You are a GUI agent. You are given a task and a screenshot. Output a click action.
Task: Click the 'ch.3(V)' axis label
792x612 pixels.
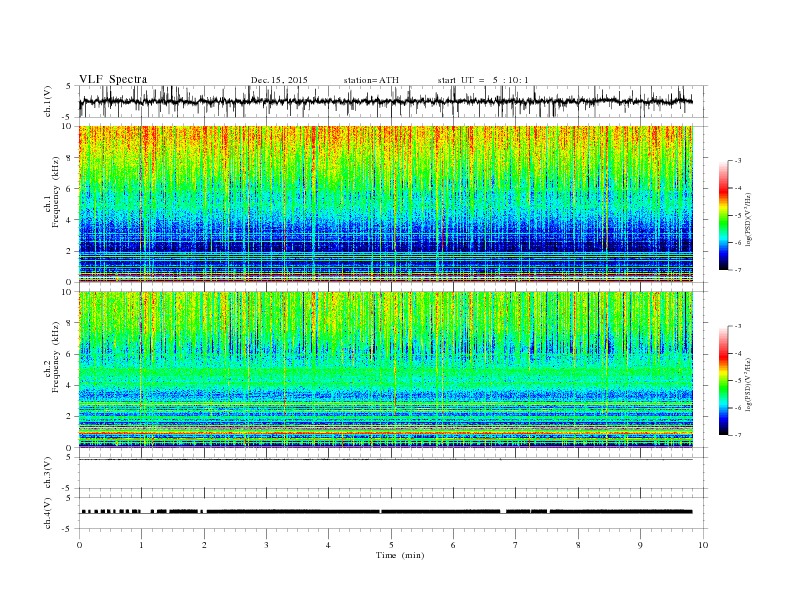48,473
